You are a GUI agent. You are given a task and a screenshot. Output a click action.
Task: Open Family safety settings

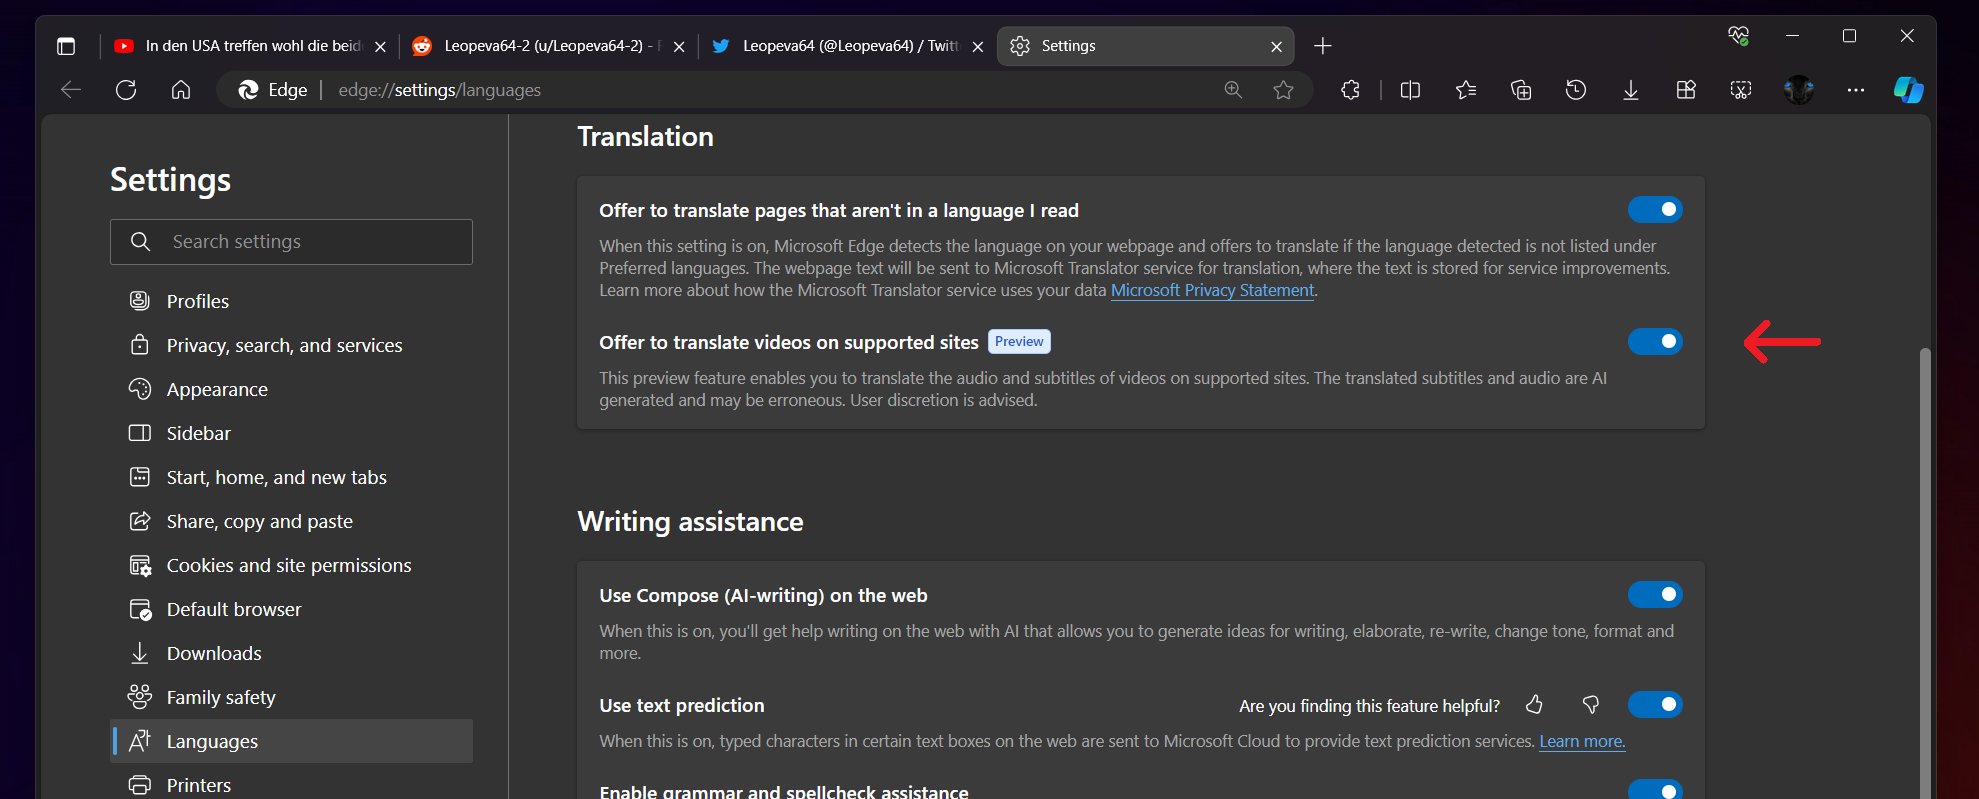pyautogui.click(x=291, y=697)
